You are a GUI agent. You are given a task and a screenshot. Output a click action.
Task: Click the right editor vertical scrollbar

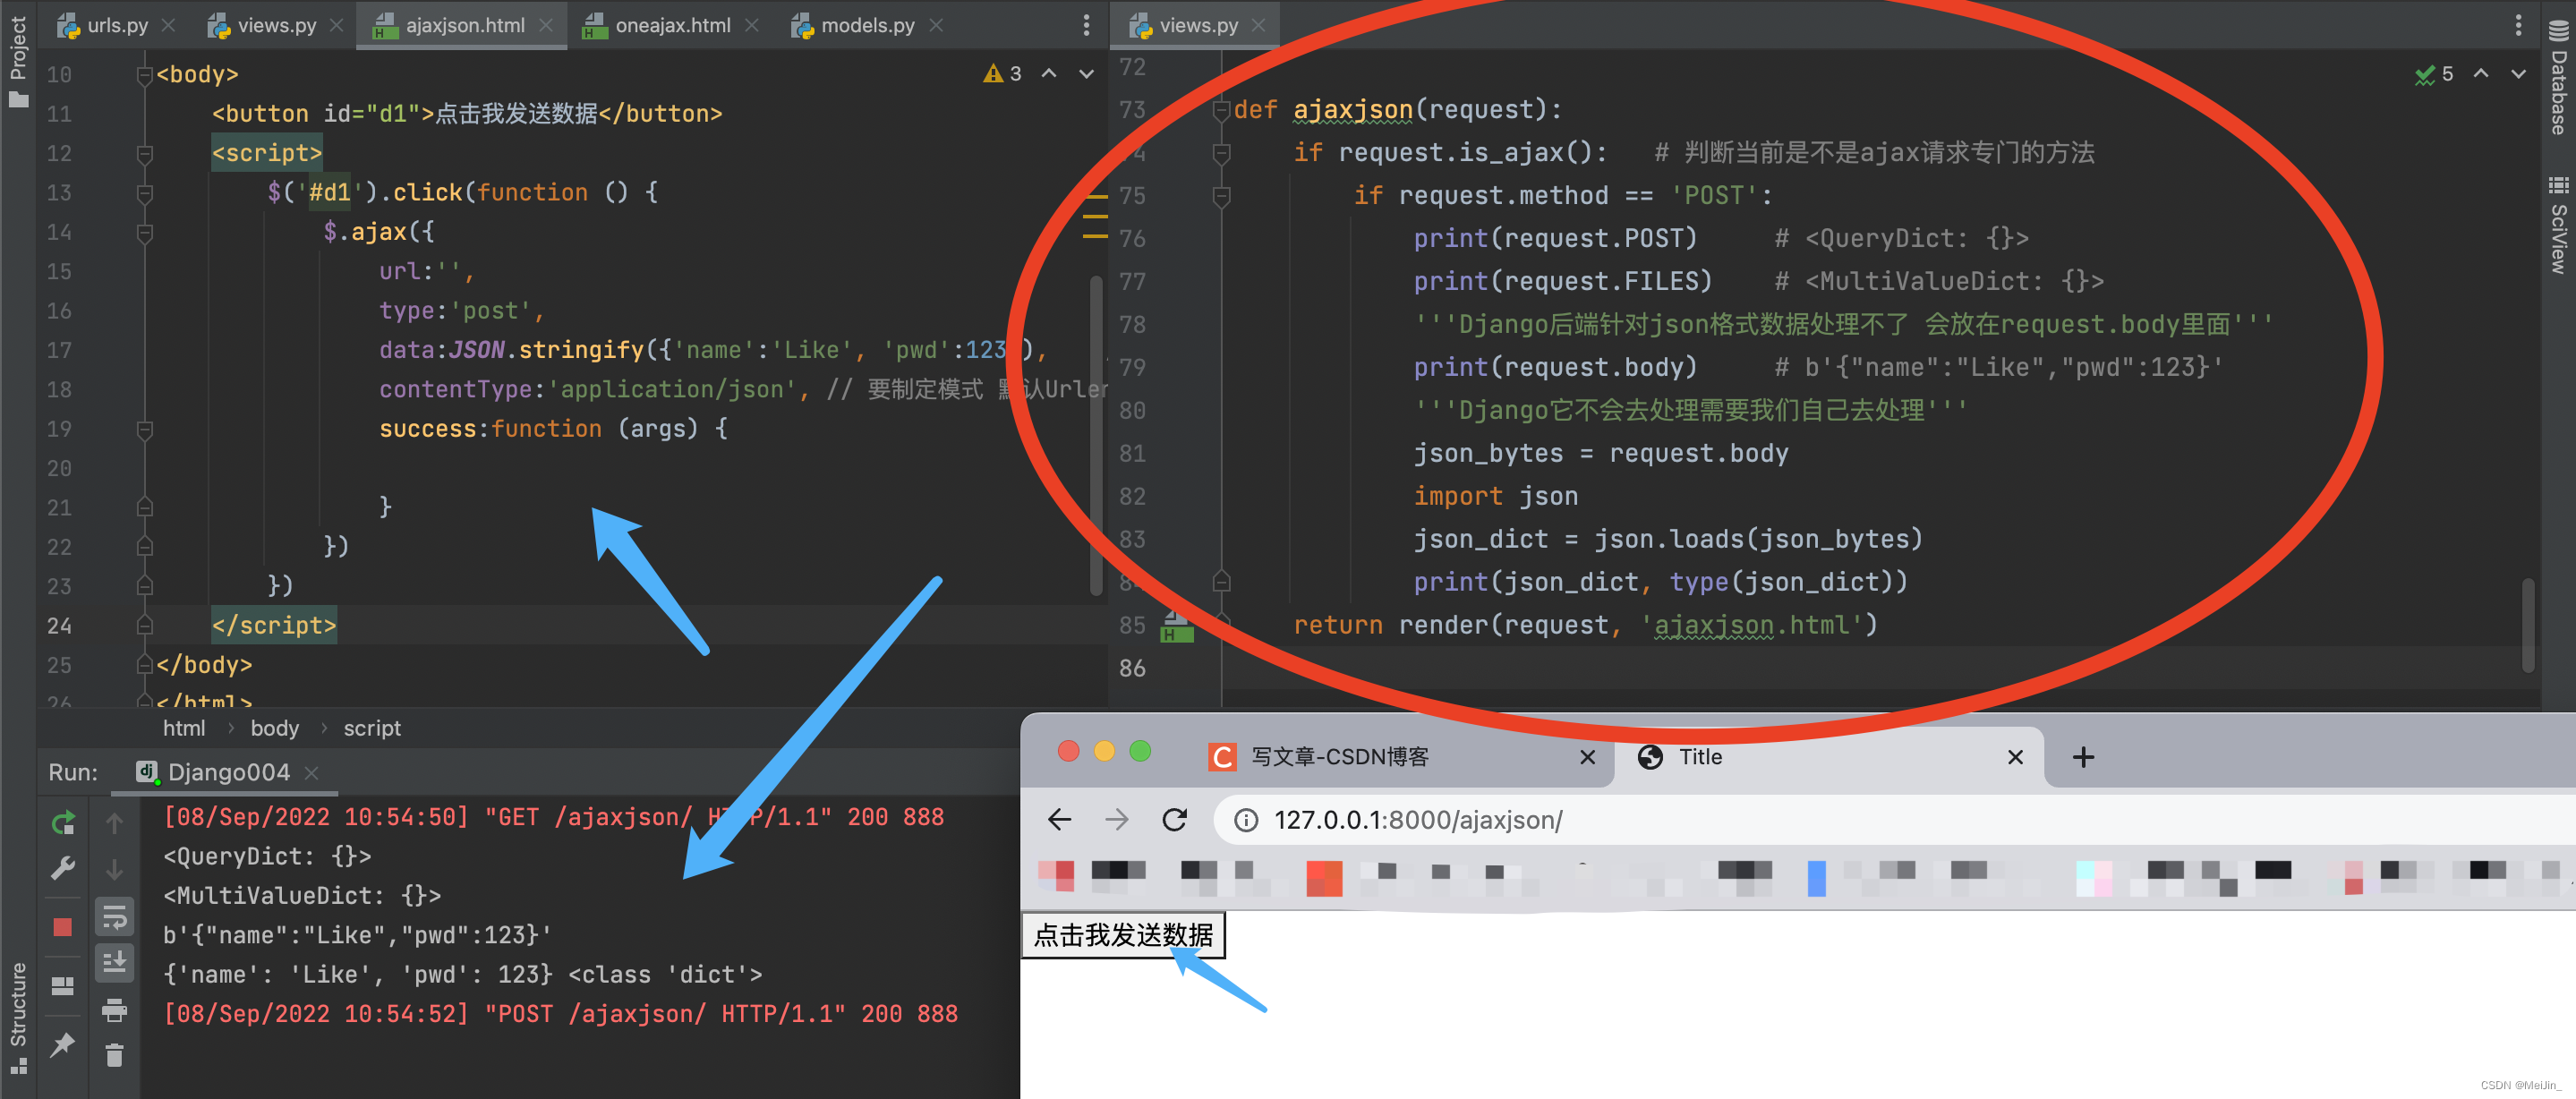2528,625
